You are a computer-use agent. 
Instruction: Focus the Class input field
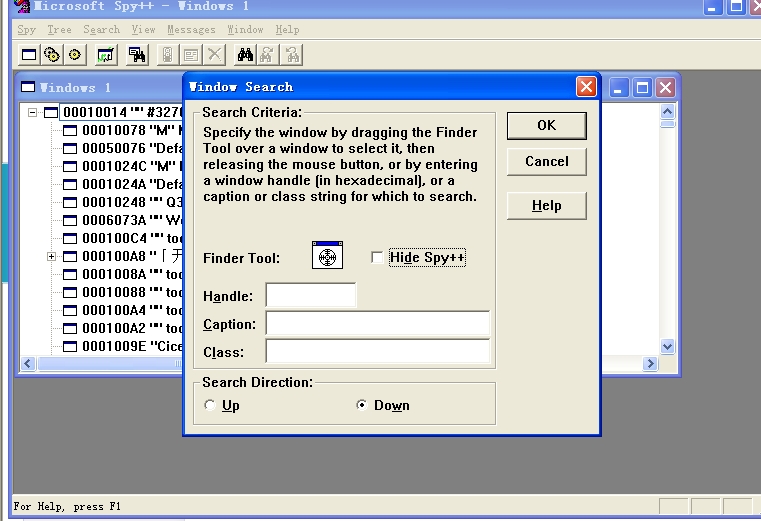(x=378, y=351)
